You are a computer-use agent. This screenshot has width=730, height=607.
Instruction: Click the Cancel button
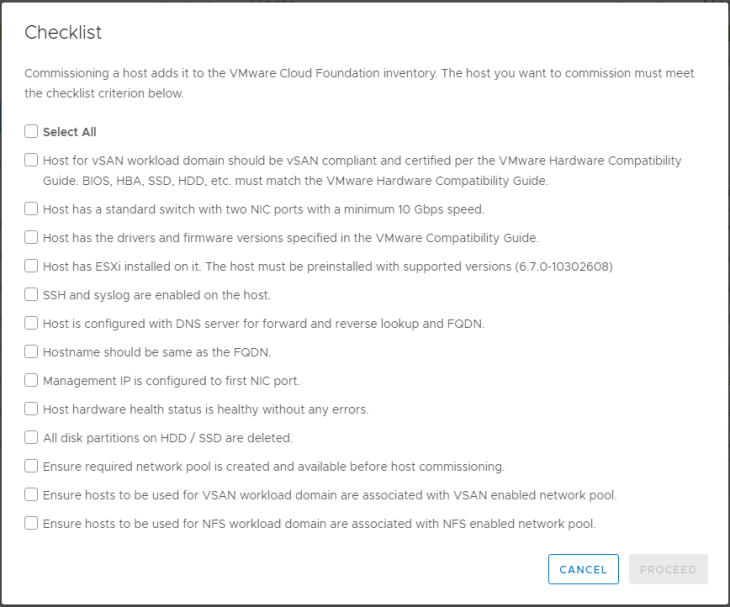click(583, 569)
